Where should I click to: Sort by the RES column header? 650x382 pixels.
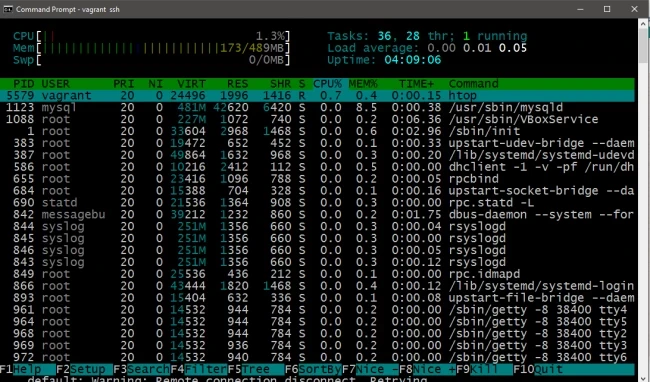coord(238,84)
